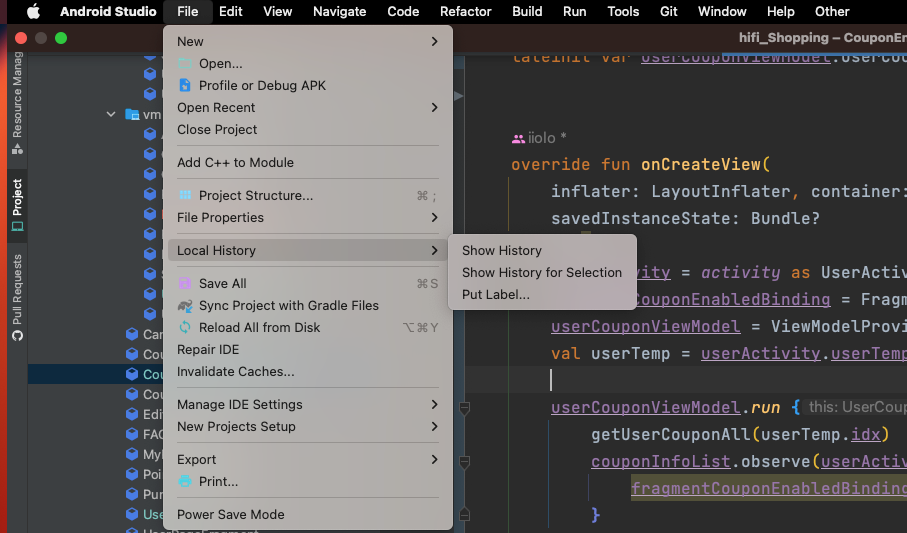This screenshot has width=907, height=533.
Task: Open the Resource Manager tool window
Action: click(17, 103)
